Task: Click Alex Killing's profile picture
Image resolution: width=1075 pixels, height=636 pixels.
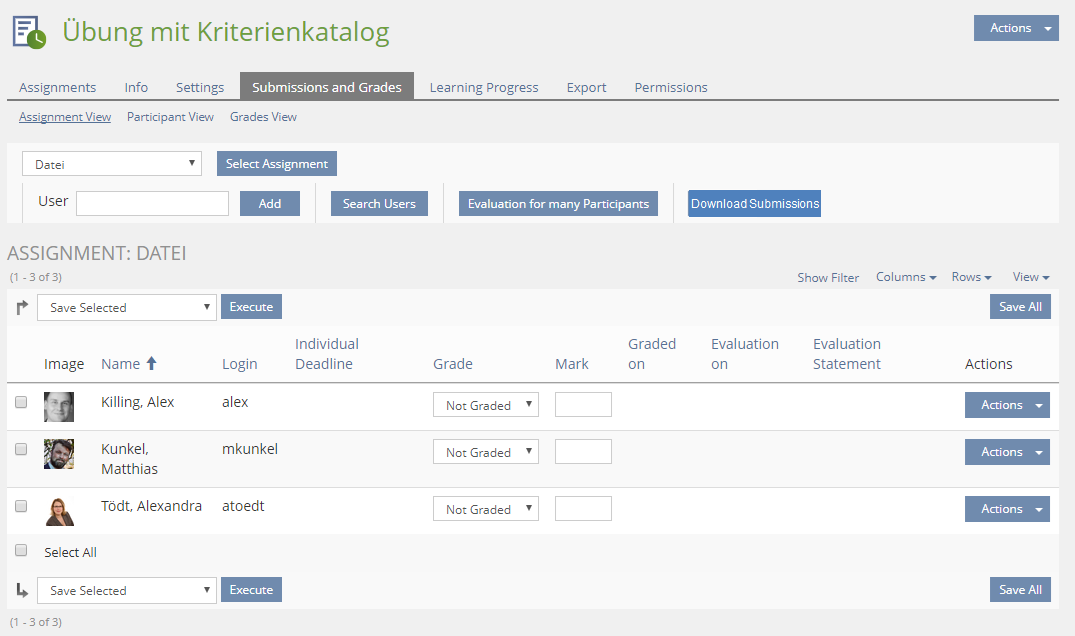Action: tap(59, 406)
